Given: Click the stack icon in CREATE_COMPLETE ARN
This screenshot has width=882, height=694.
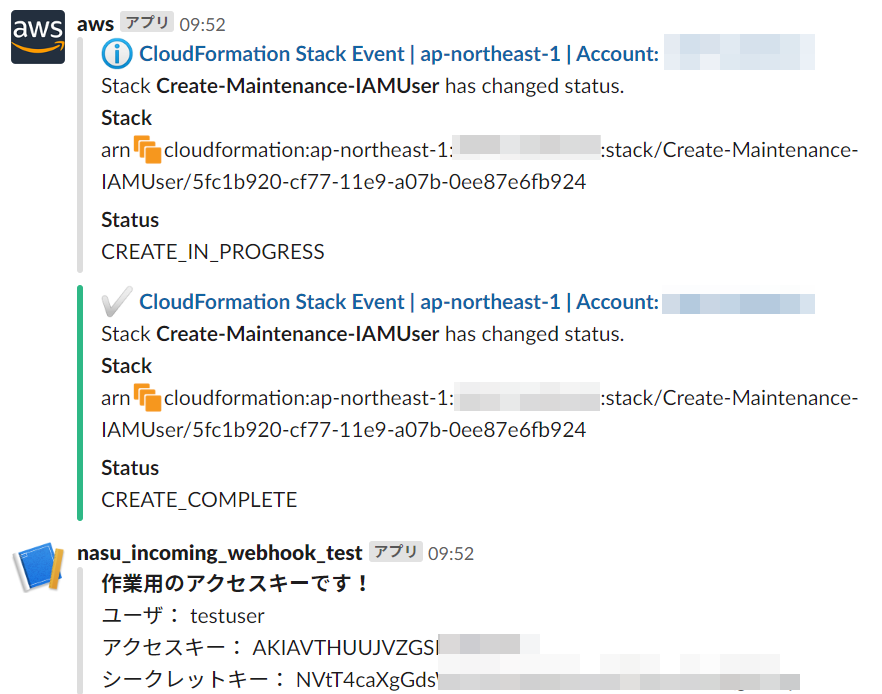Looking at the screenshot, I should coord(147,398).
